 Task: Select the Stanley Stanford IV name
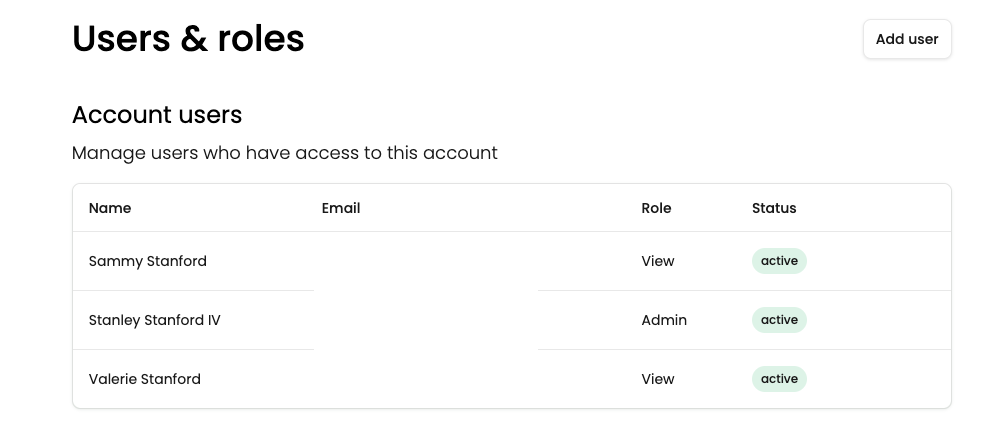(x=155, y=320)
